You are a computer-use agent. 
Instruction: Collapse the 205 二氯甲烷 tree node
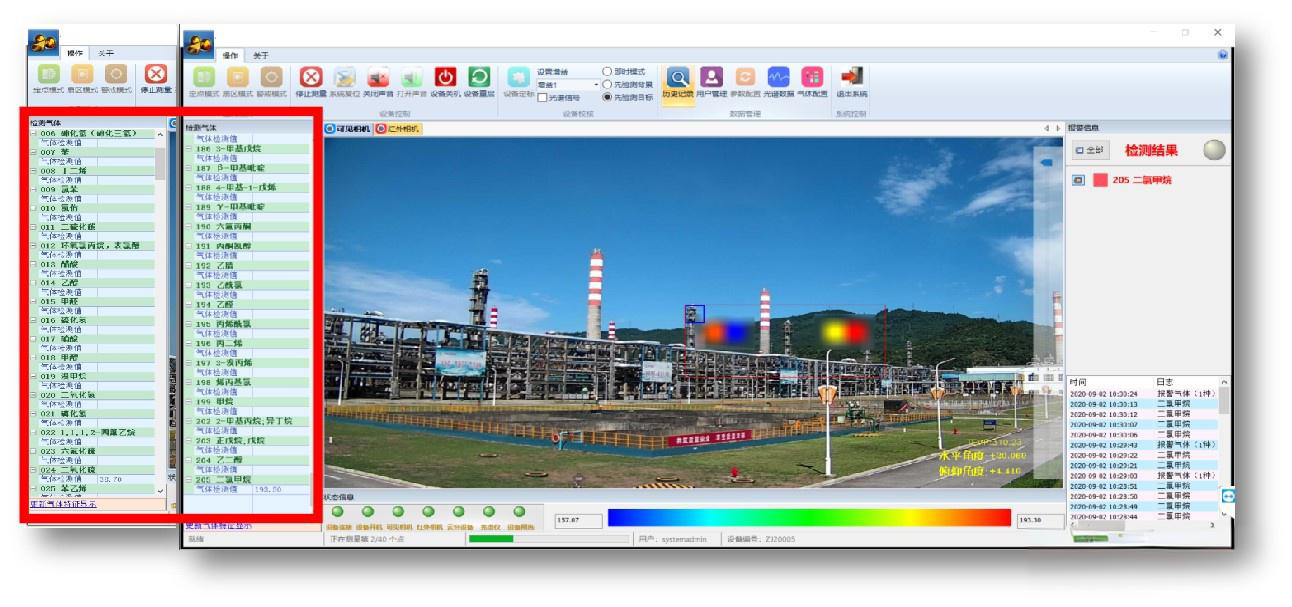(189, 480)
